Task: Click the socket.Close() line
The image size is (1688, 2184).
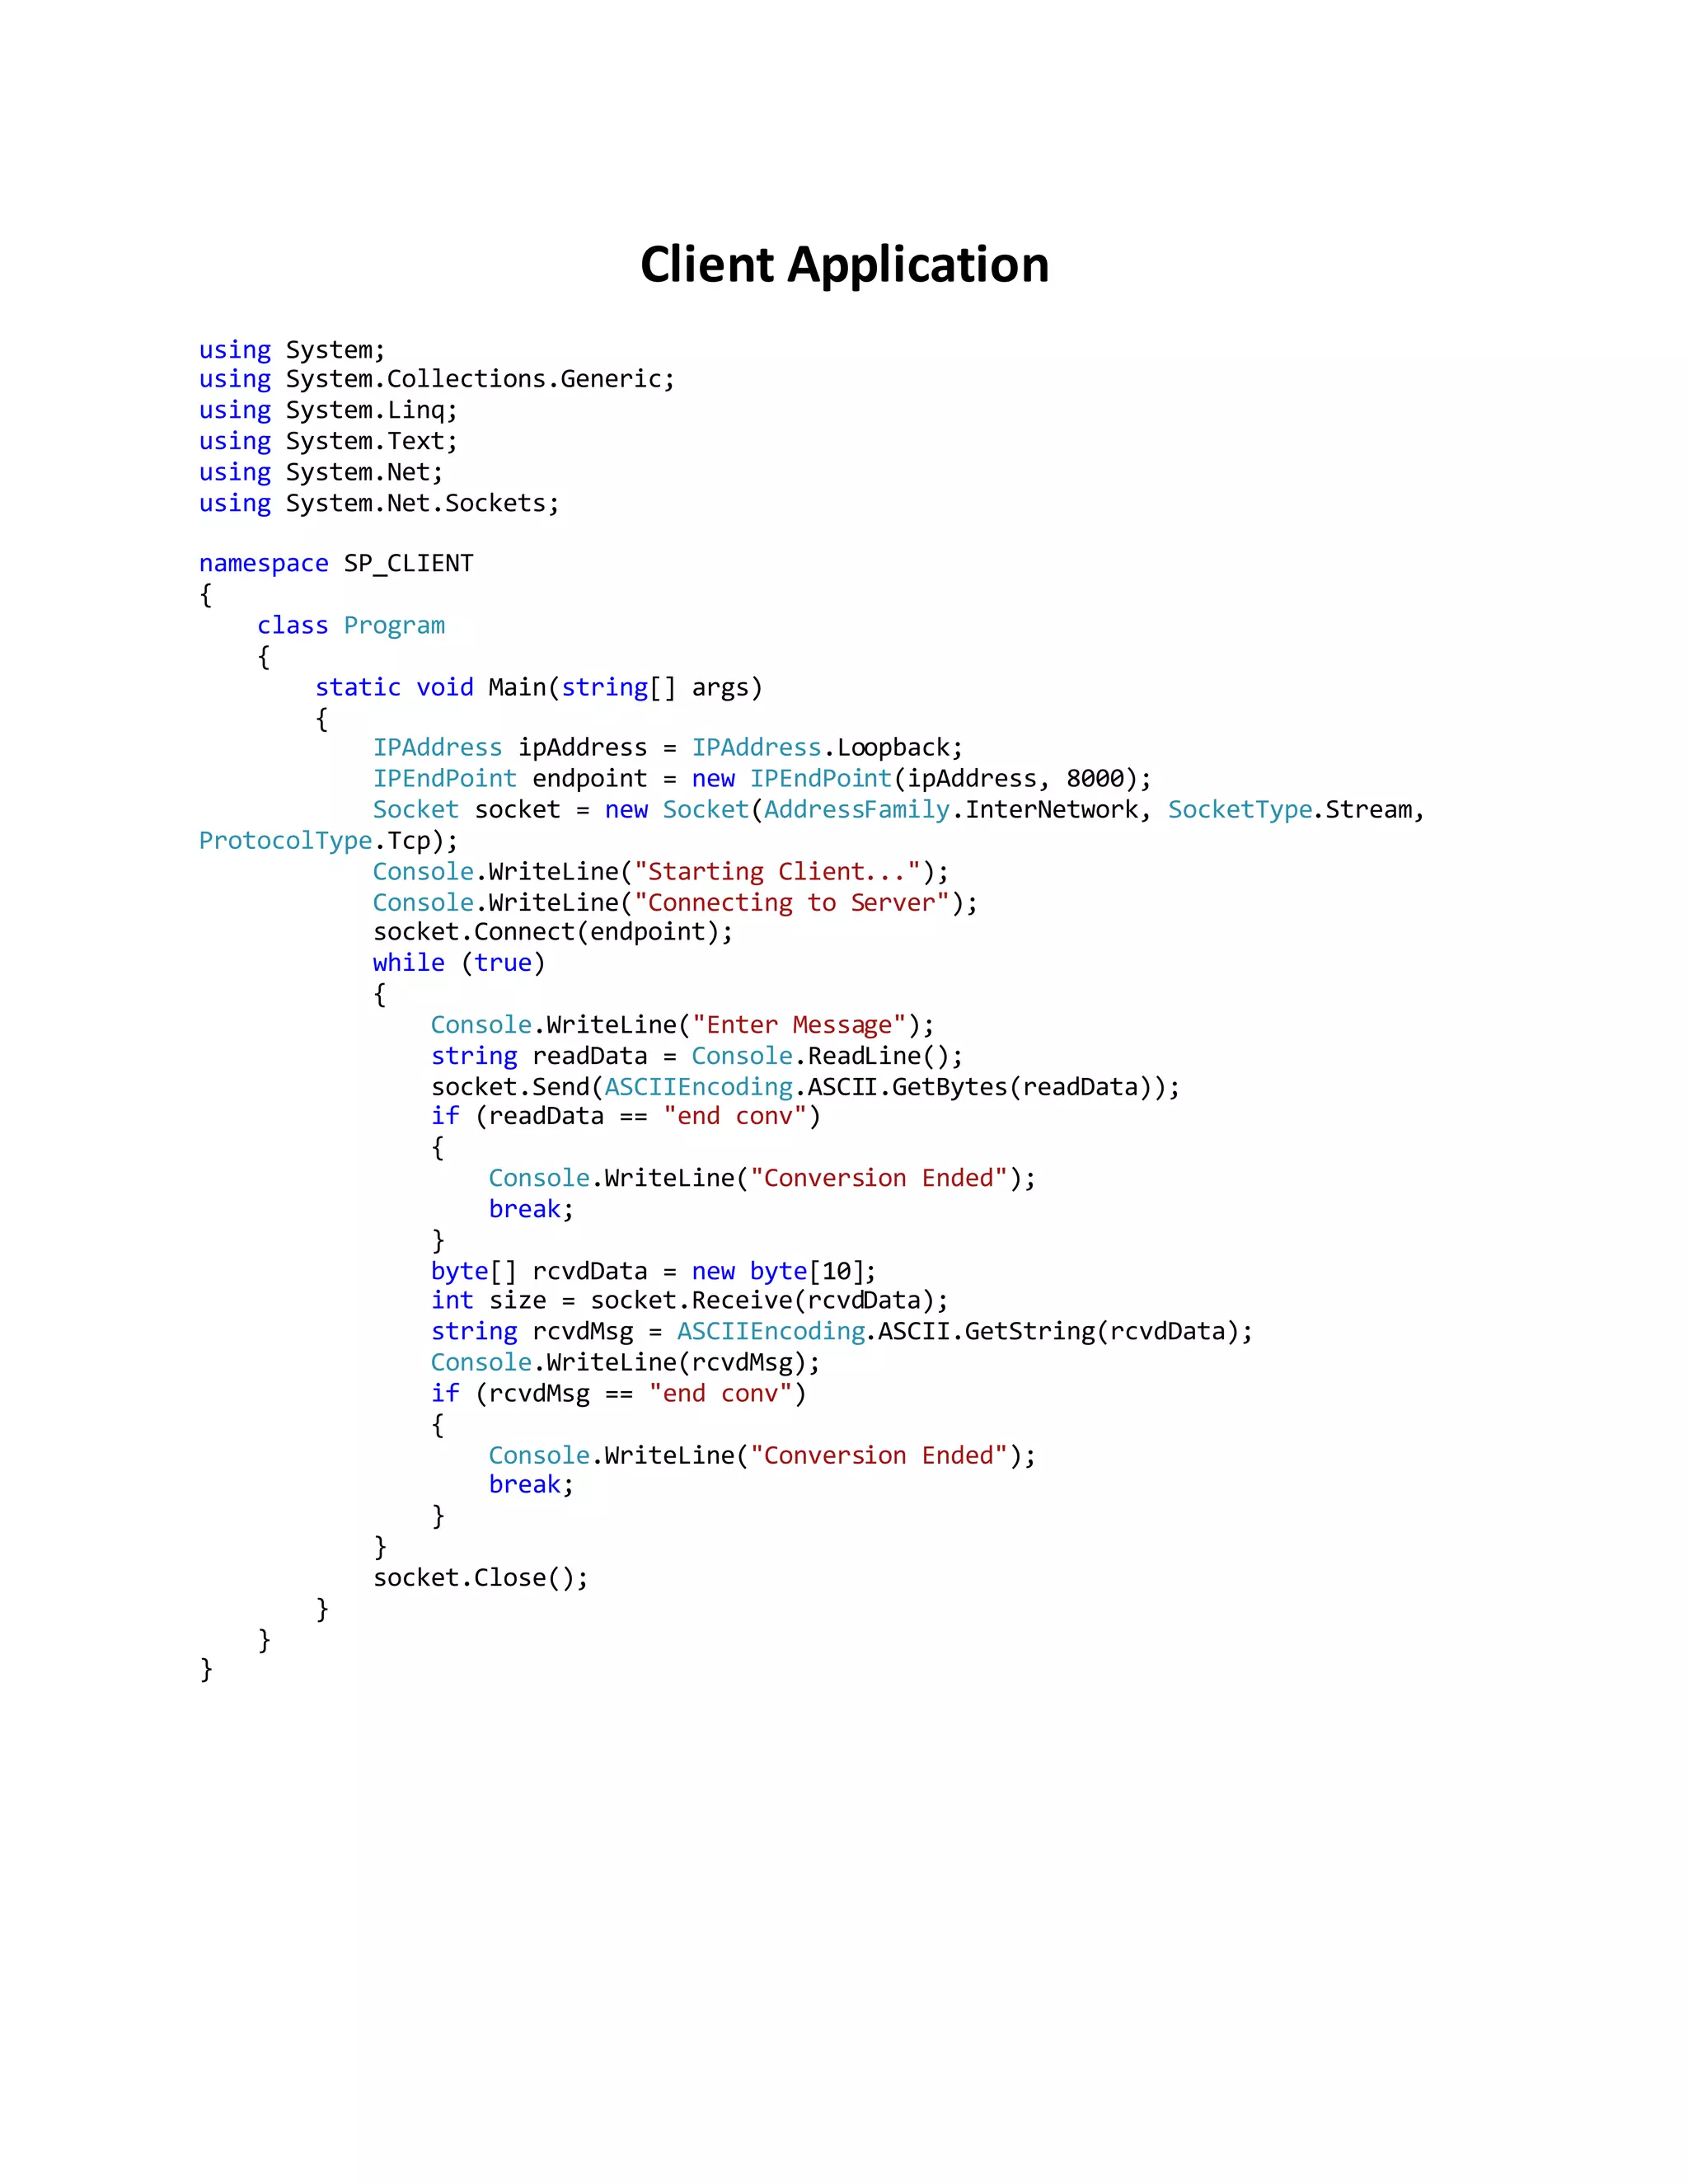Action: [x=480, y=1578]
